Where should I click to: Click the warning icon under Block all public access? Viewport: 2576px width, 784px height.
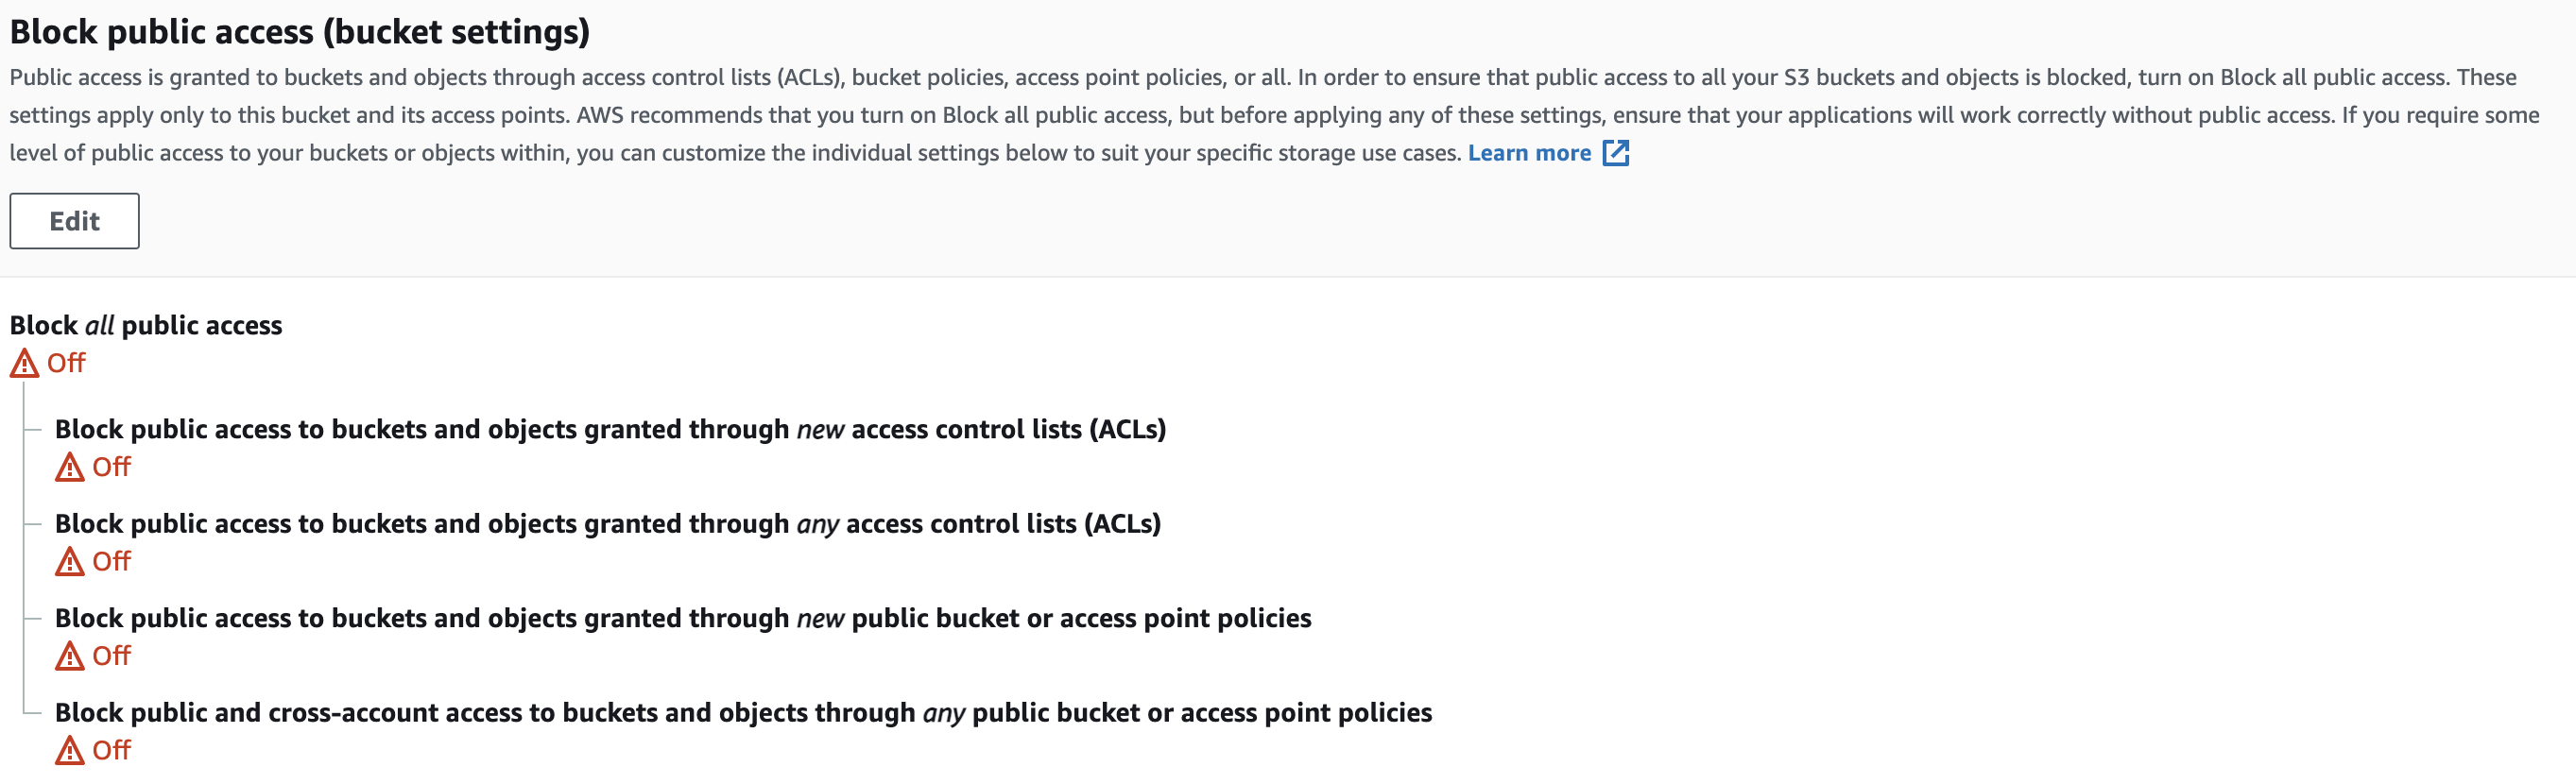coord(24,364)
